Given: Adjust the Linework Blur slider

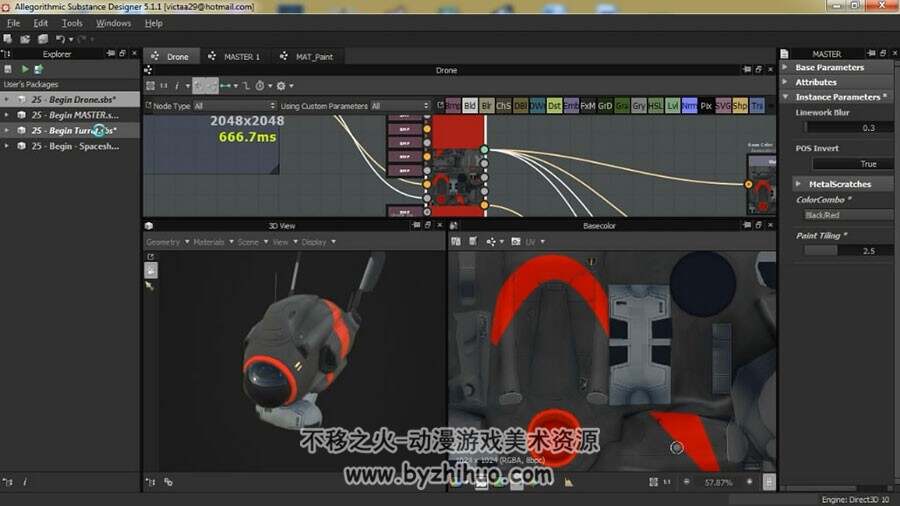Looking at the screenshot, I should [x=848, y=127].
